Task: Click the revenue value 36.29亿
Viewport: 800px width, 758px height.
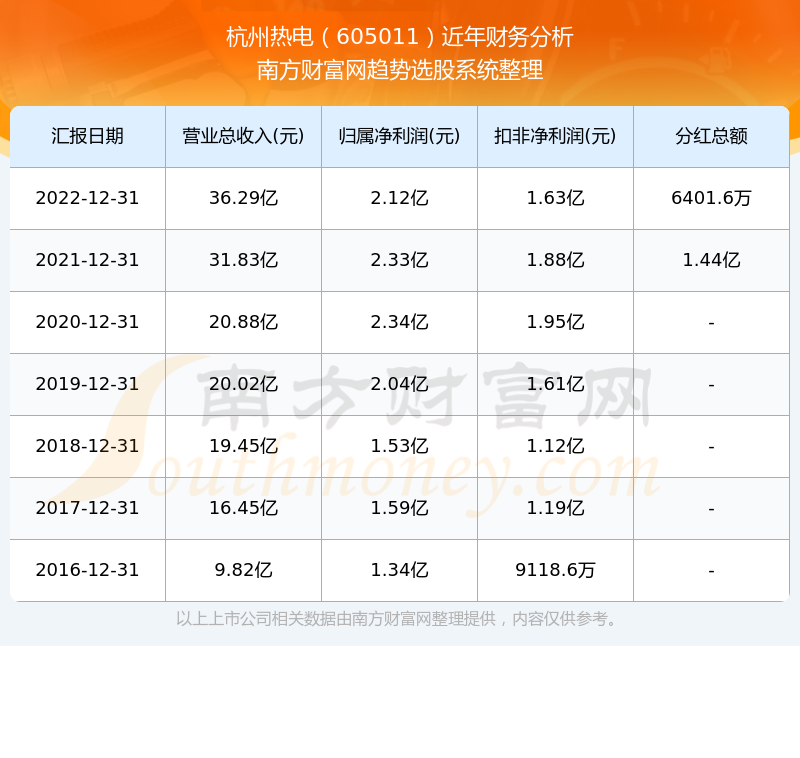Action: point(243,198)
